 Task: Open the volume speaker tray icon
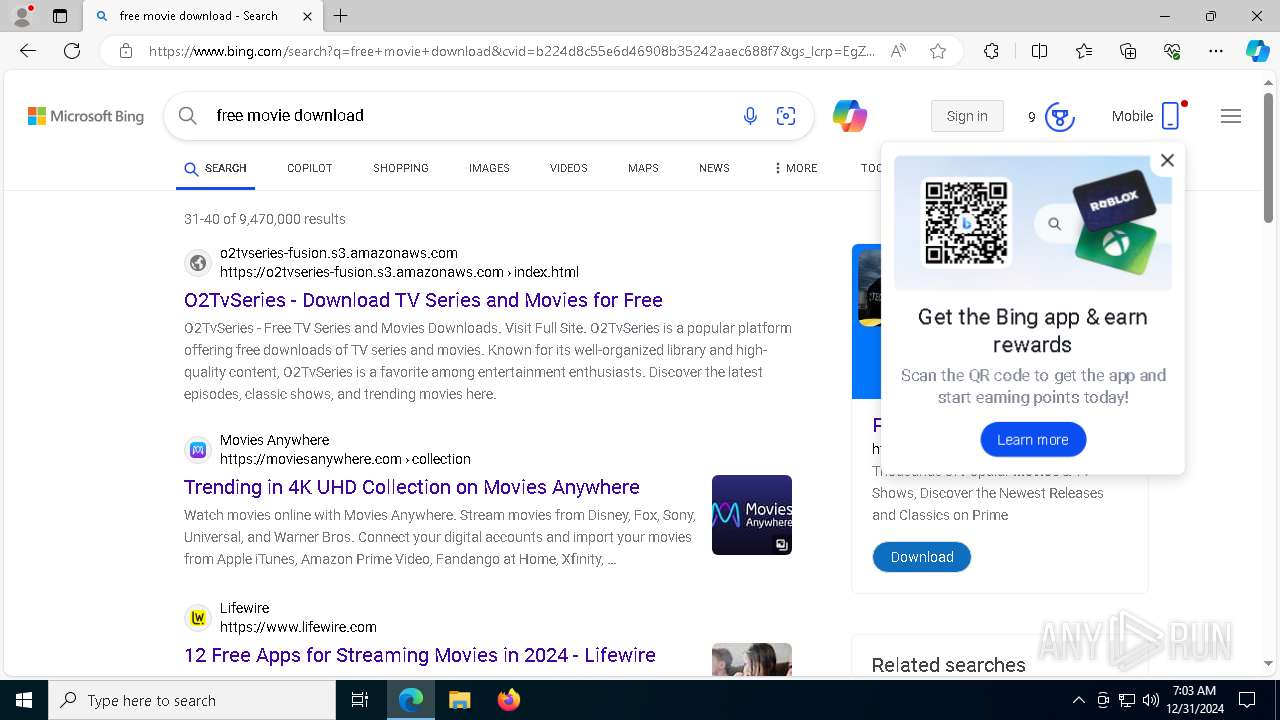click(1151, 700)
